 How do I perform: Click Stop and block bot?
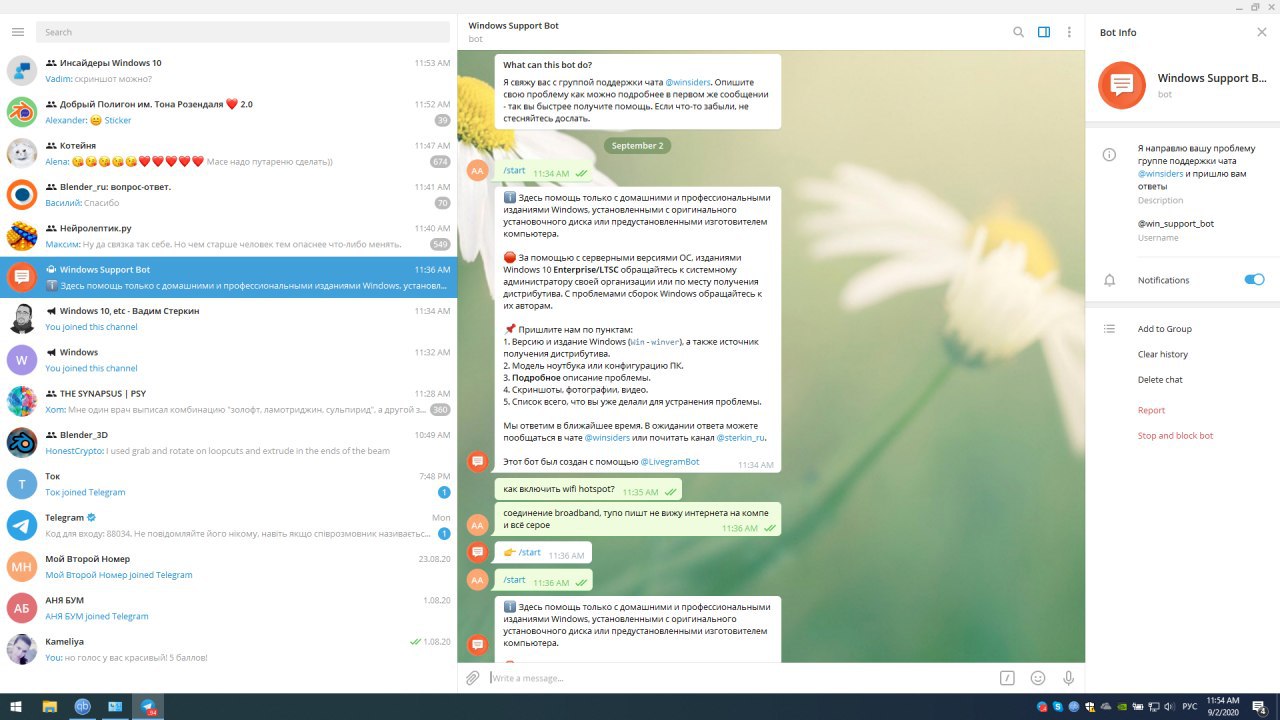pyautogui.click(x=1175, y=436)
